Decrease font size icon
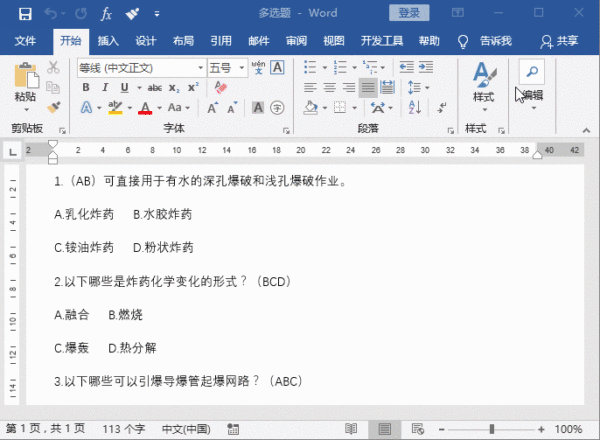 [232, 108]
